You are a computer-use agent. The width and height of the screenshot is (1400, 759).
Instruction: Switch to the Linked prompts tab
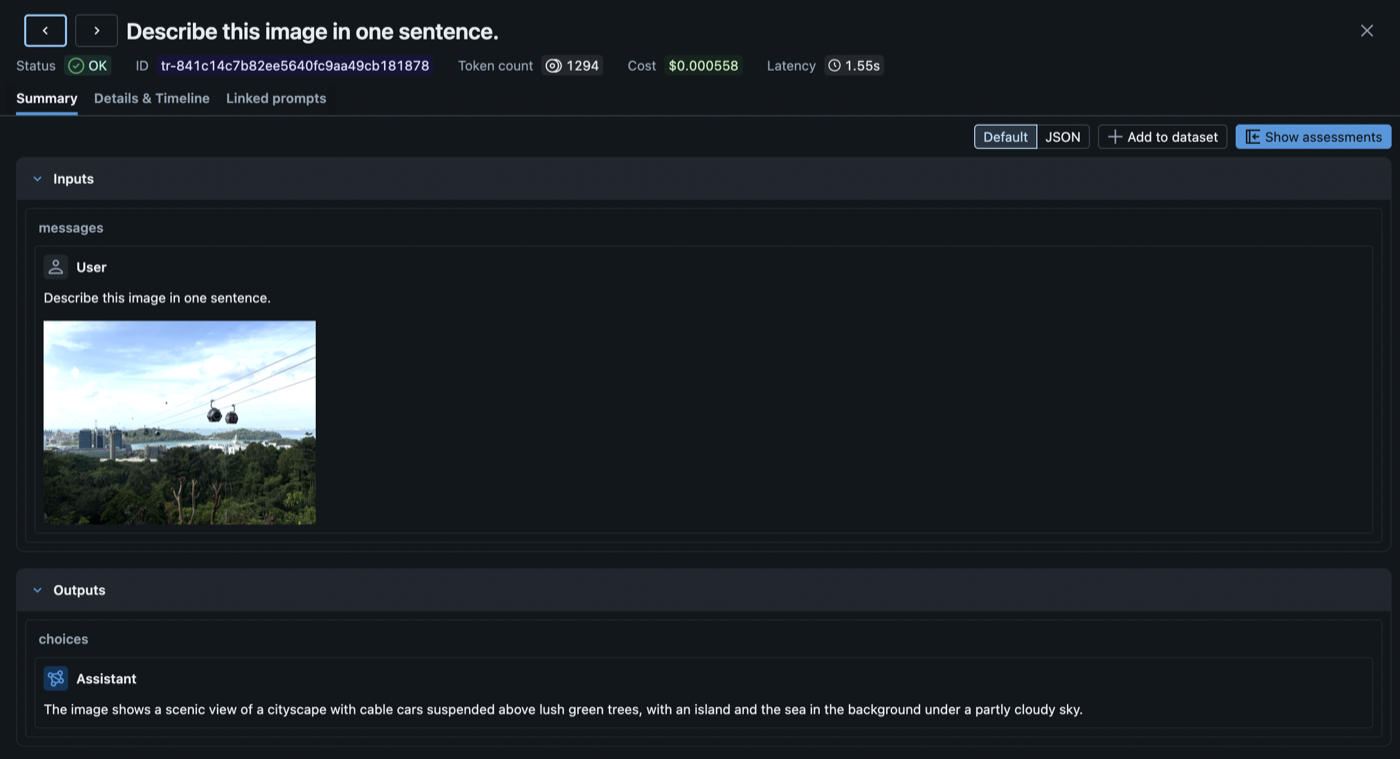pos(276,98)
